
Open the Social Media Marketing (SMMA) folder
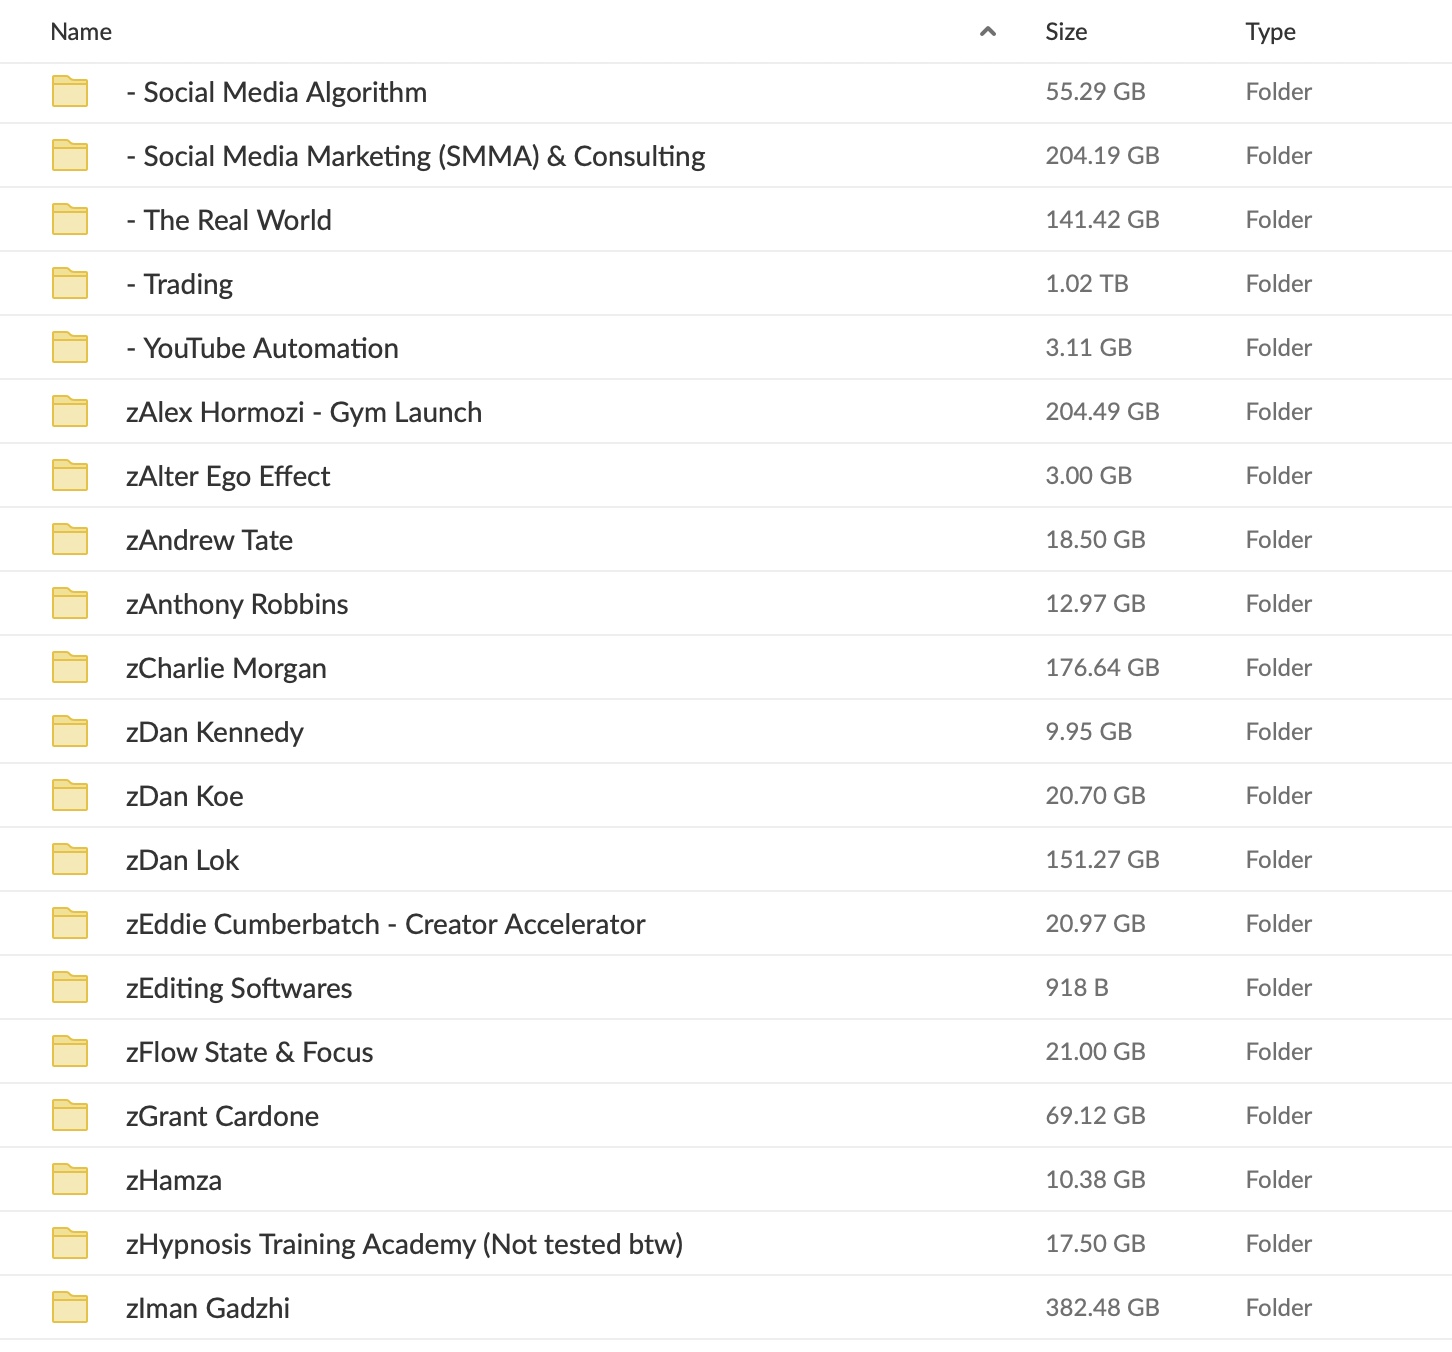[x=416, y=155]
